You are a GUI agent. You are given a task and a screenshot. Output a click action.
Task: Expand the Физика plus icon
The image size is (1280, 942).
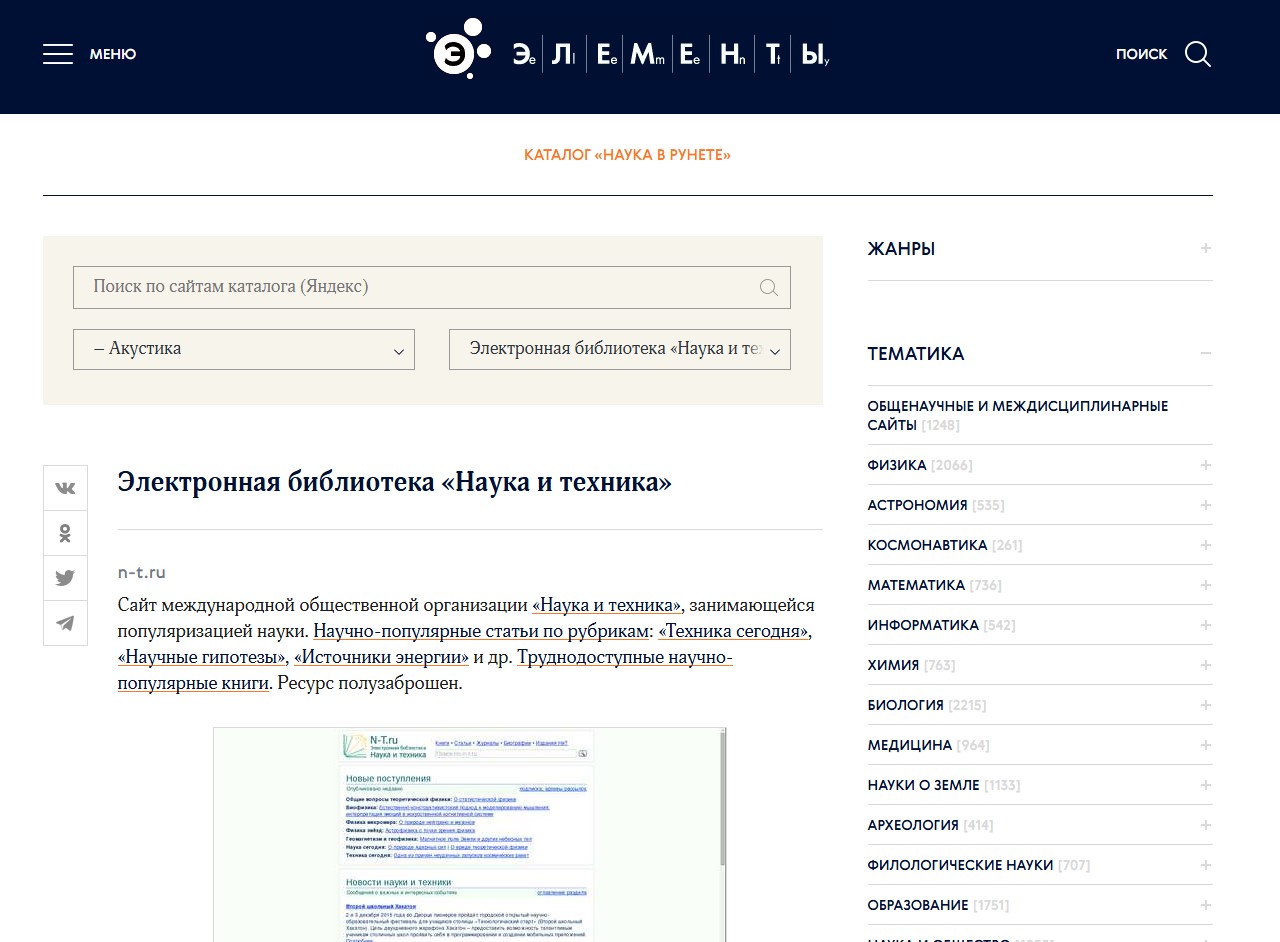point(1206,465)
